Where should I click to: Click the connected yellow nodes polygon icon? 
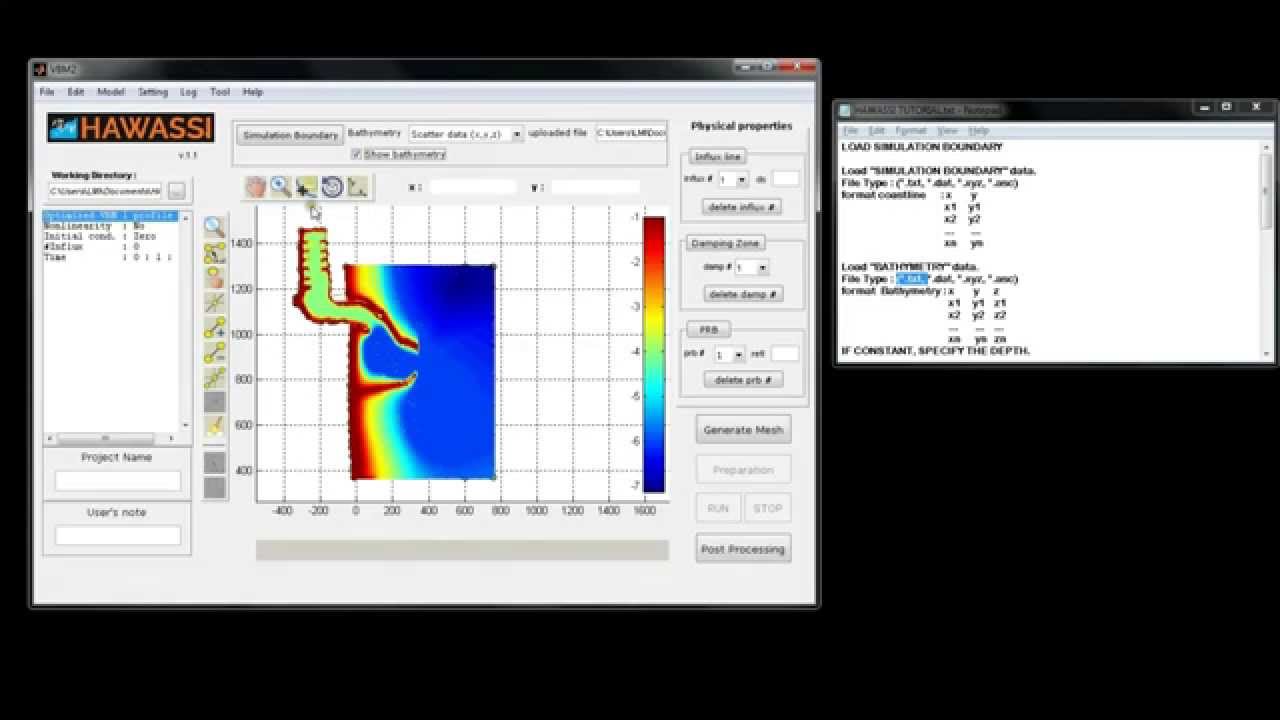coord(215,253)
